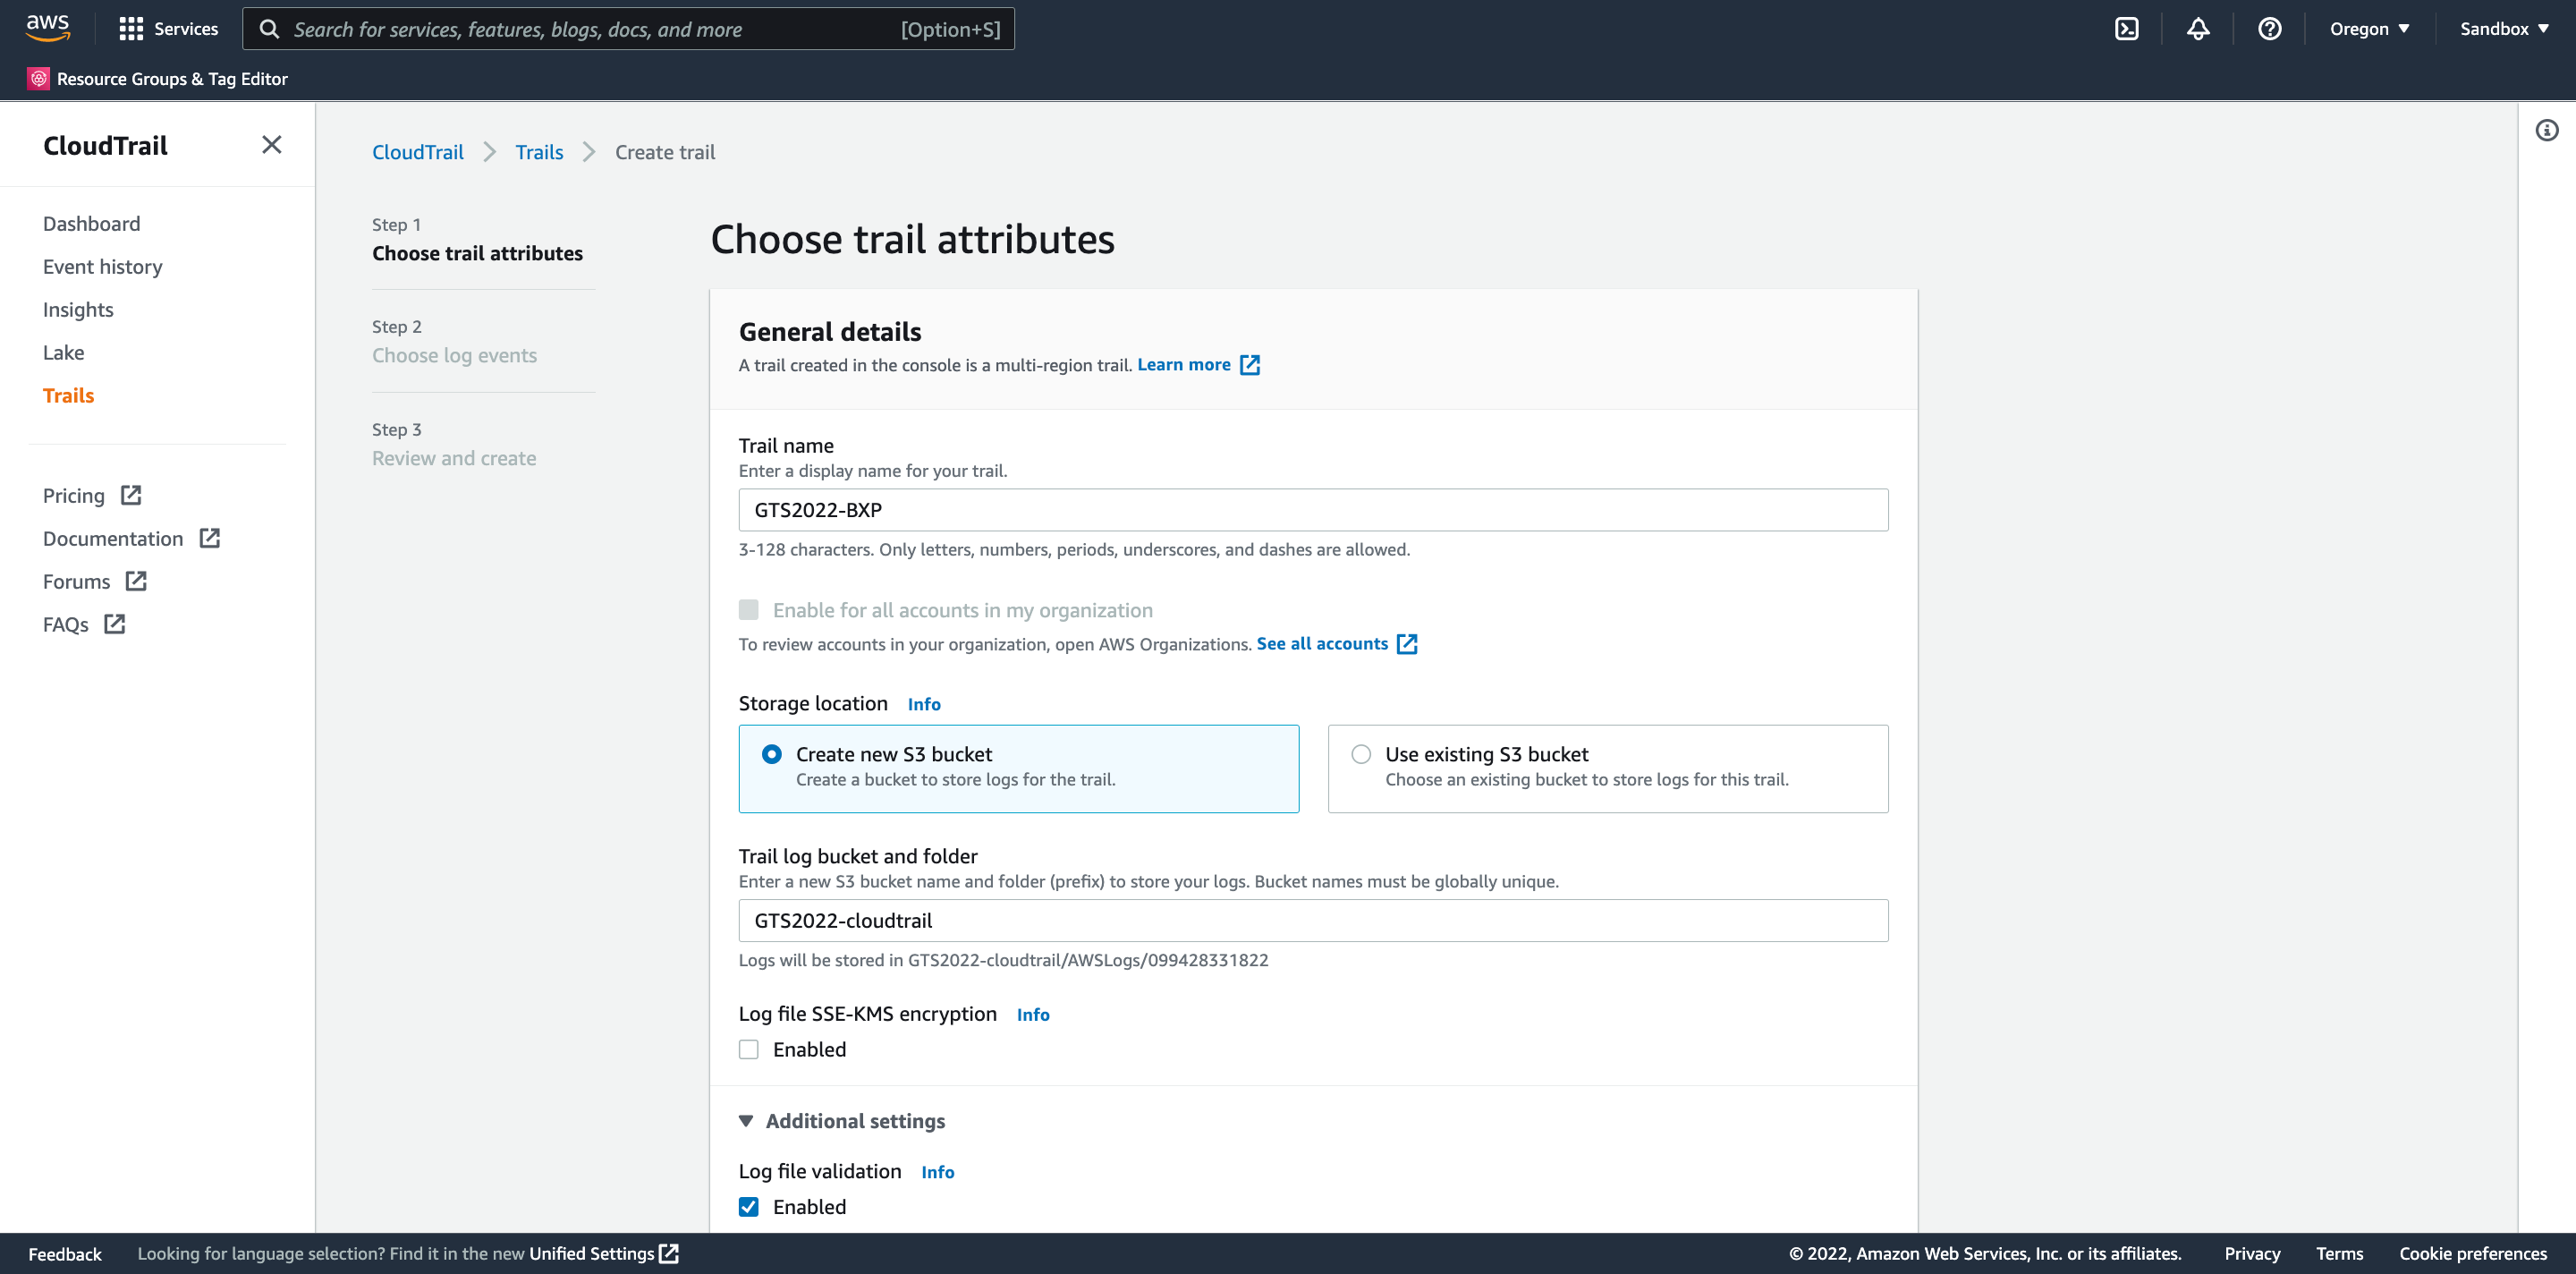Open the Services grid menu icon
The image size is (2576, 1274).
[x=131, y=29]
